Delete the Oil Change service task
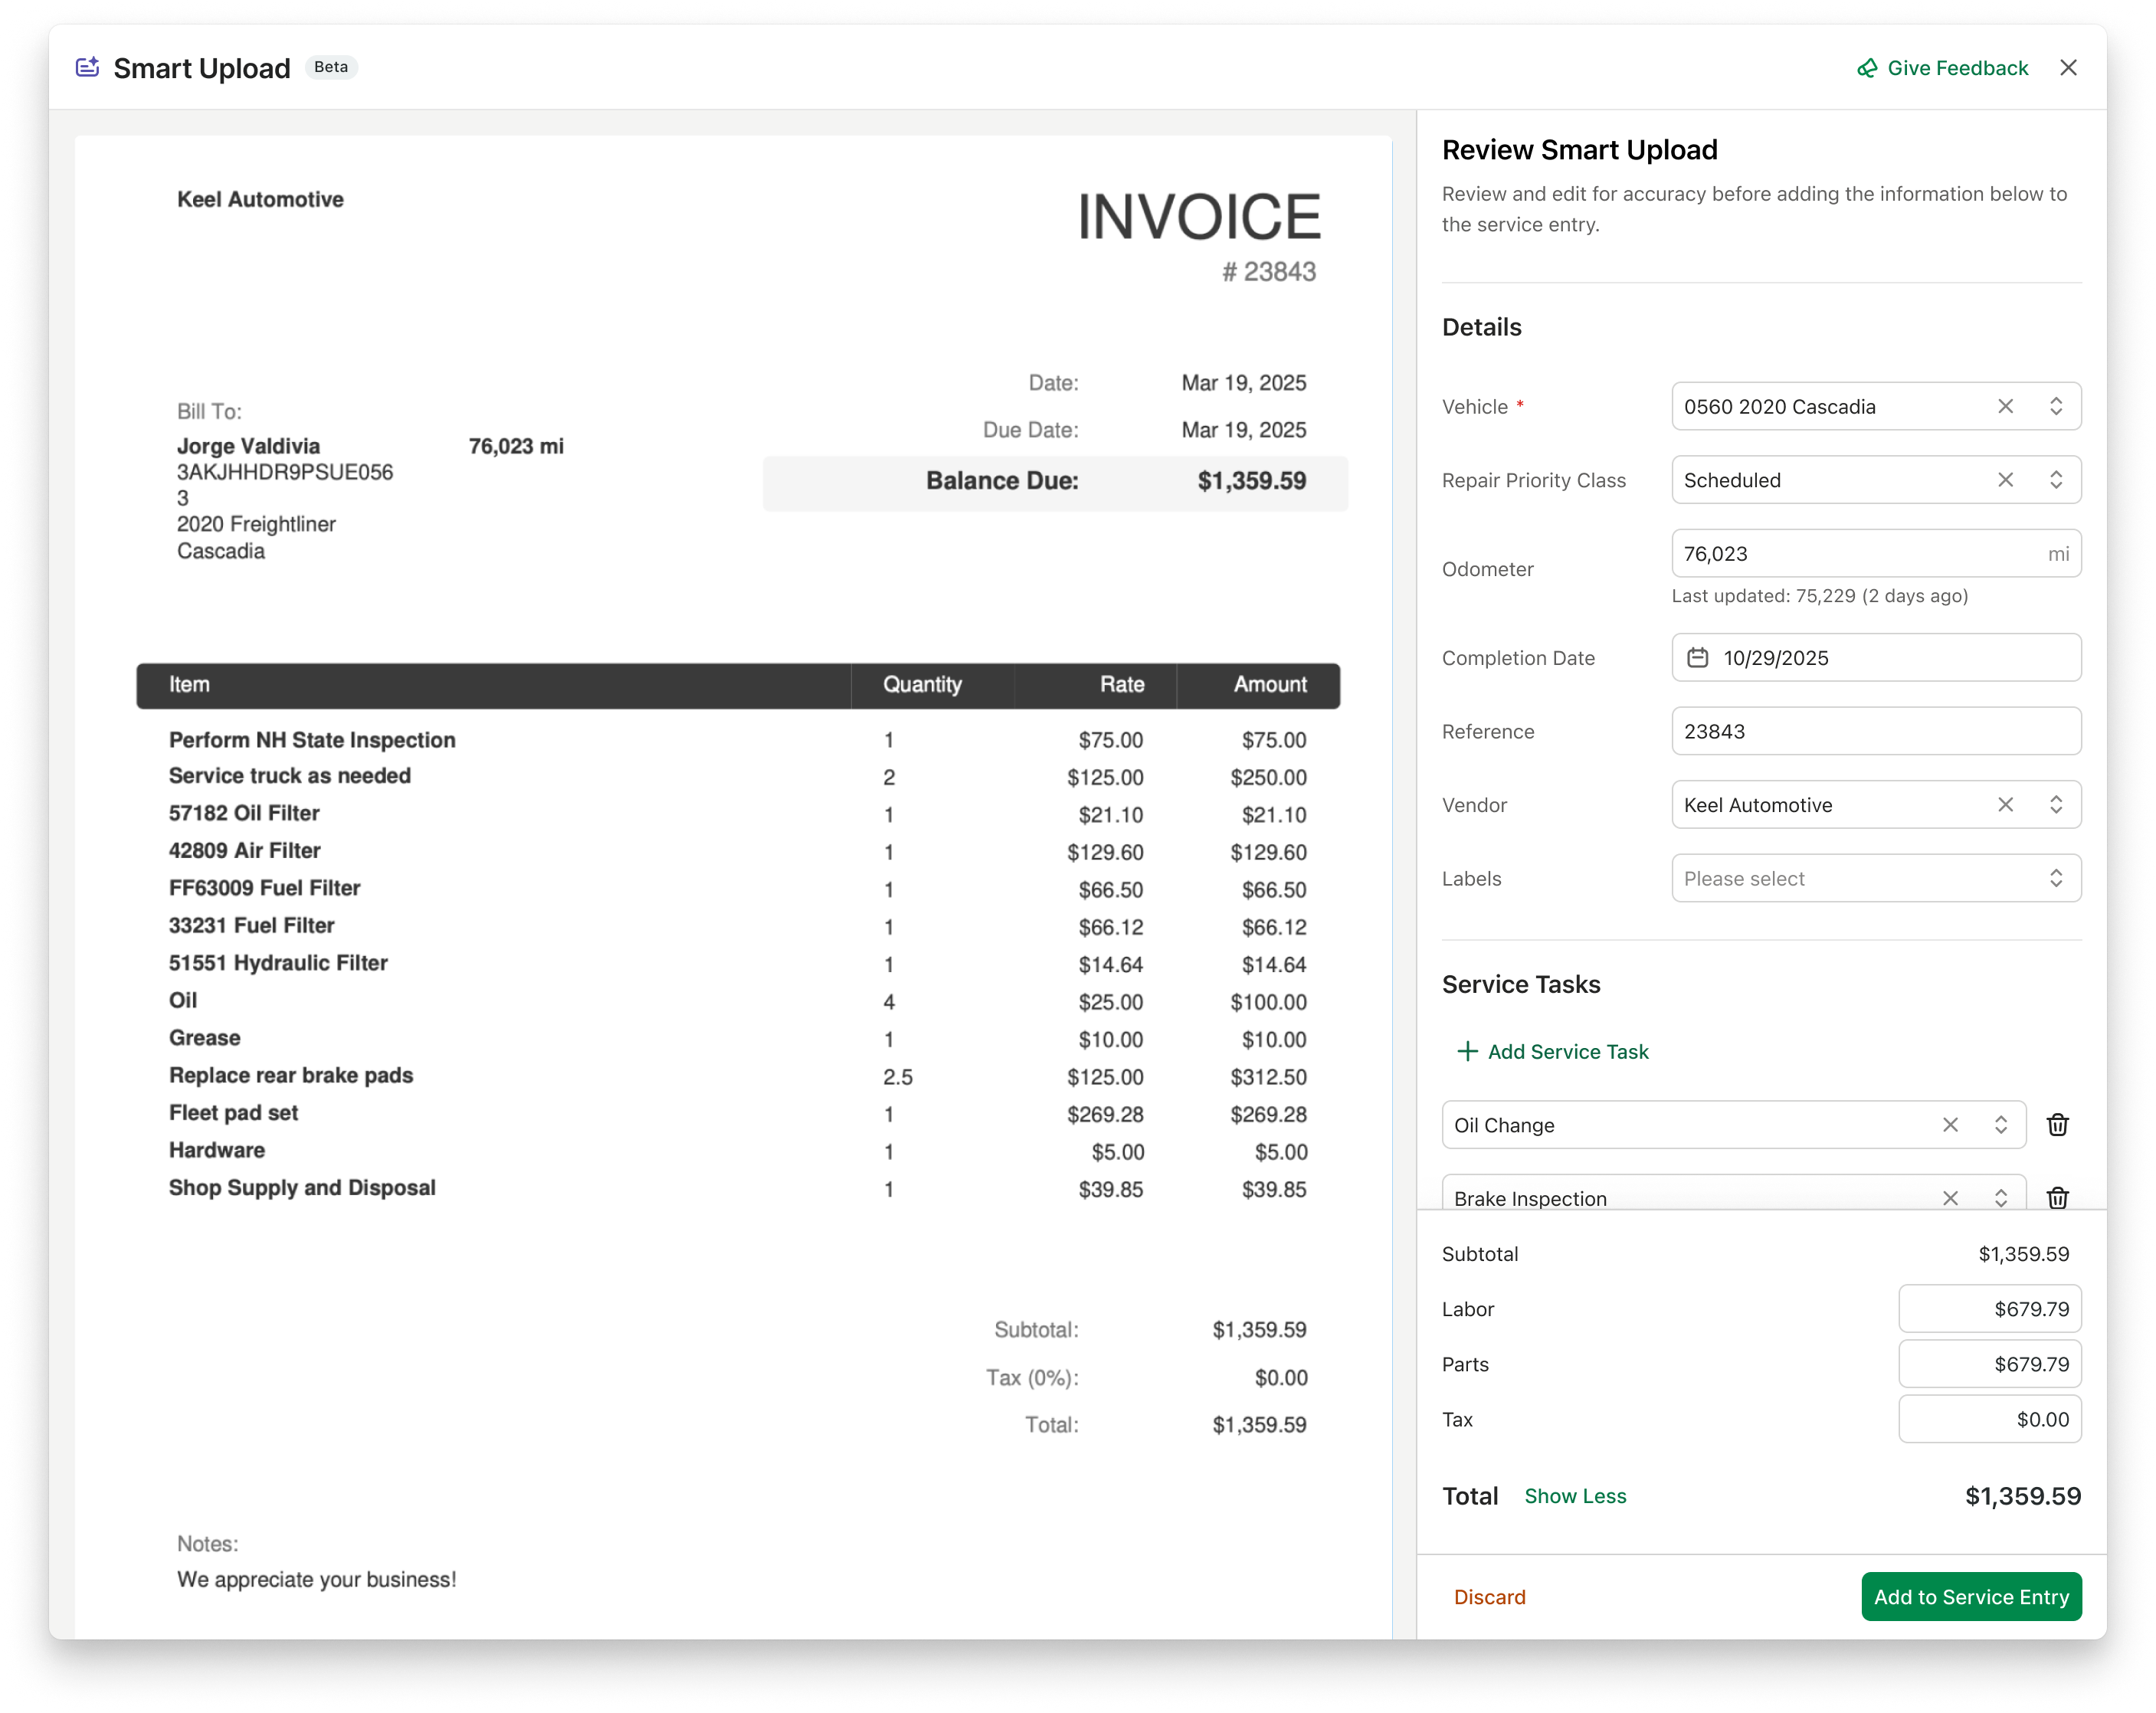Image resolution: width=2156 pixels, height=1713 pixels. pyautogui.click(x=2057, y=1125)
